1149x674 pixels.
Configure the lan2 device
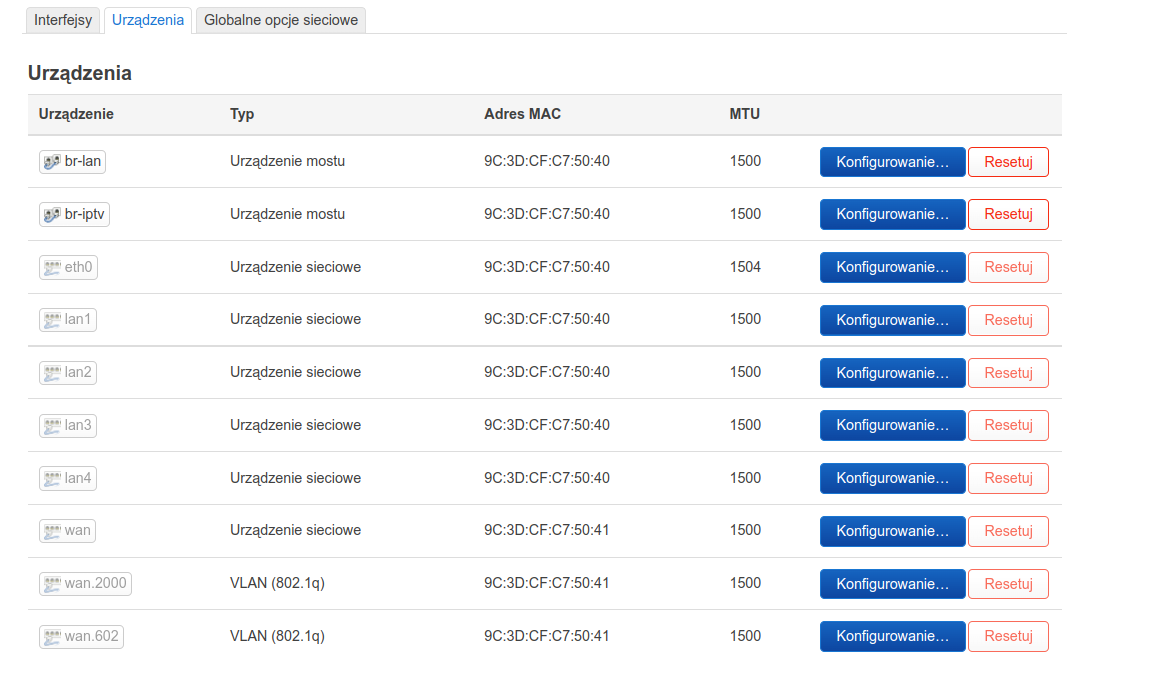point(893,373)
